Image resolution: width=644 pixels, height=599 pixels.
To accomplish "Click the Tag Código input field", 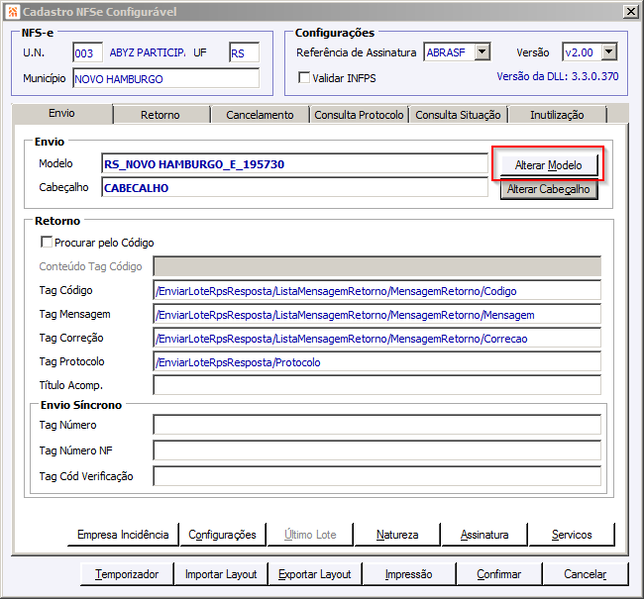I will 377,291.
